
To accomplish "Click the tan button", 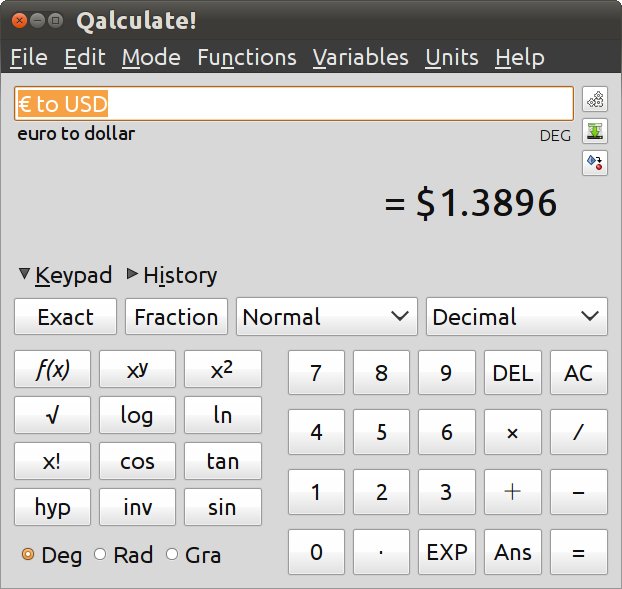I will (x=223, y=461).
